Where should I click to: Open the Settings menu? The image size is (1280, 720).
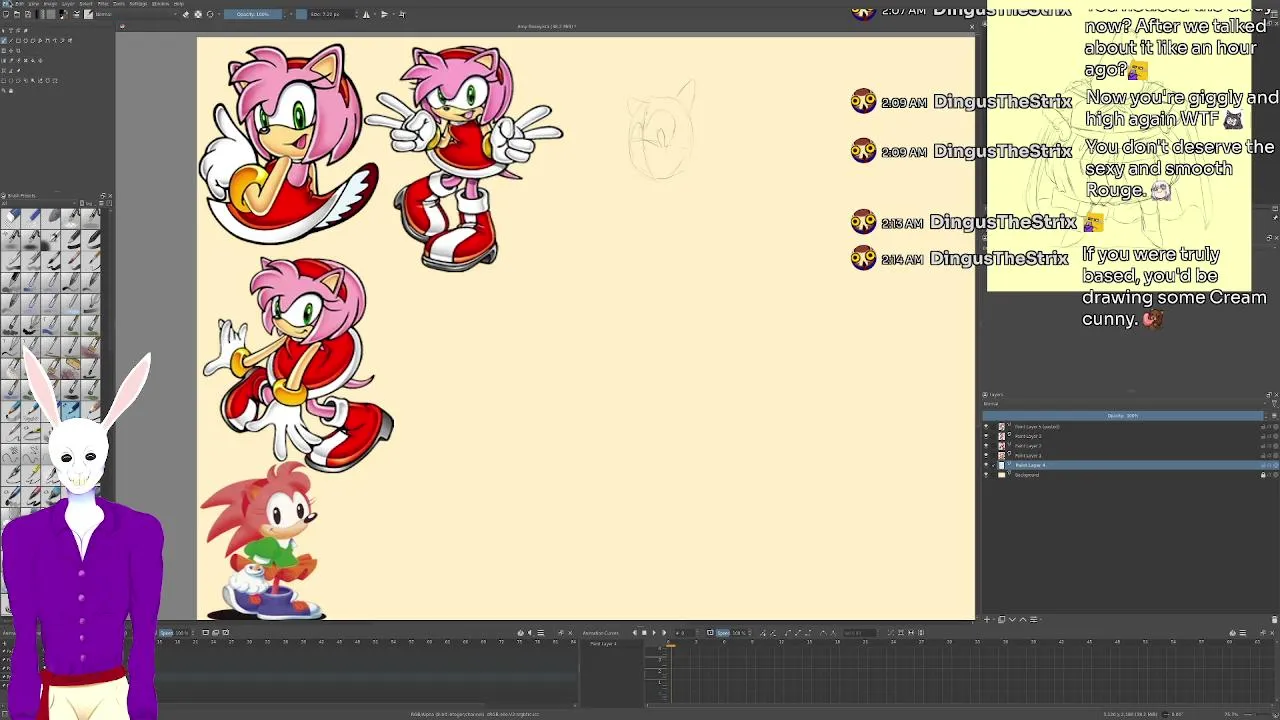tap(137, 4)
